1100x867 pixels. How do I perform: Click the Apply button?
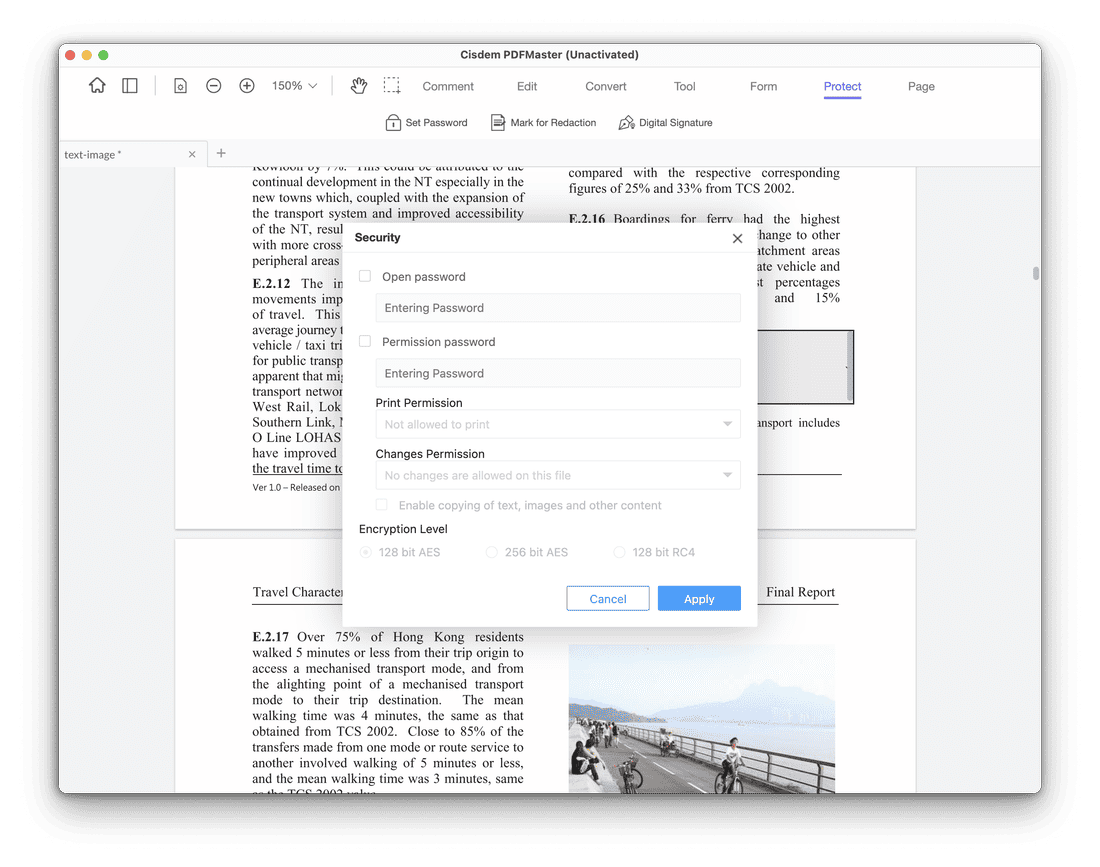point(699,598)
